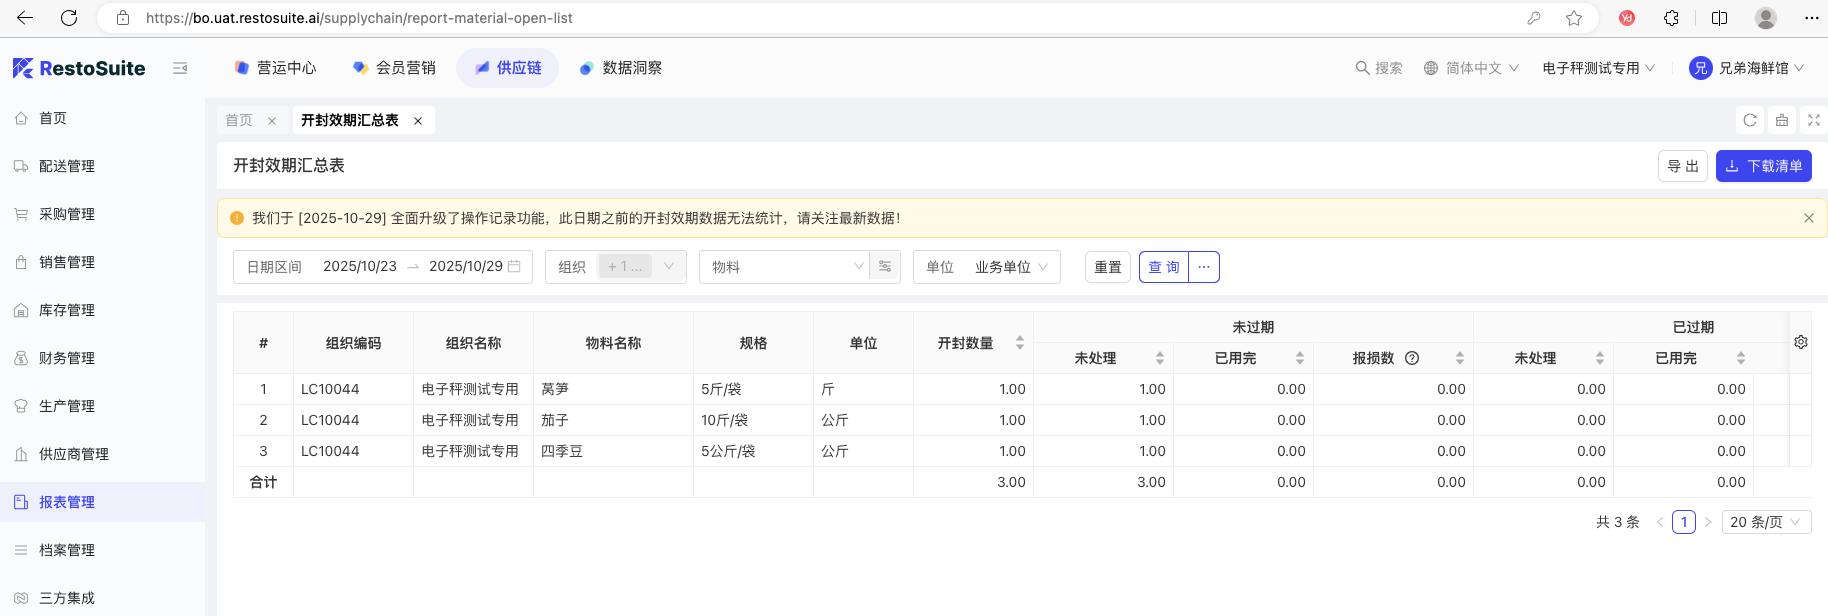Open 库存管理 in the sidebar
Viewport: 1828px width, 616px height.
[x=67, y=310]
